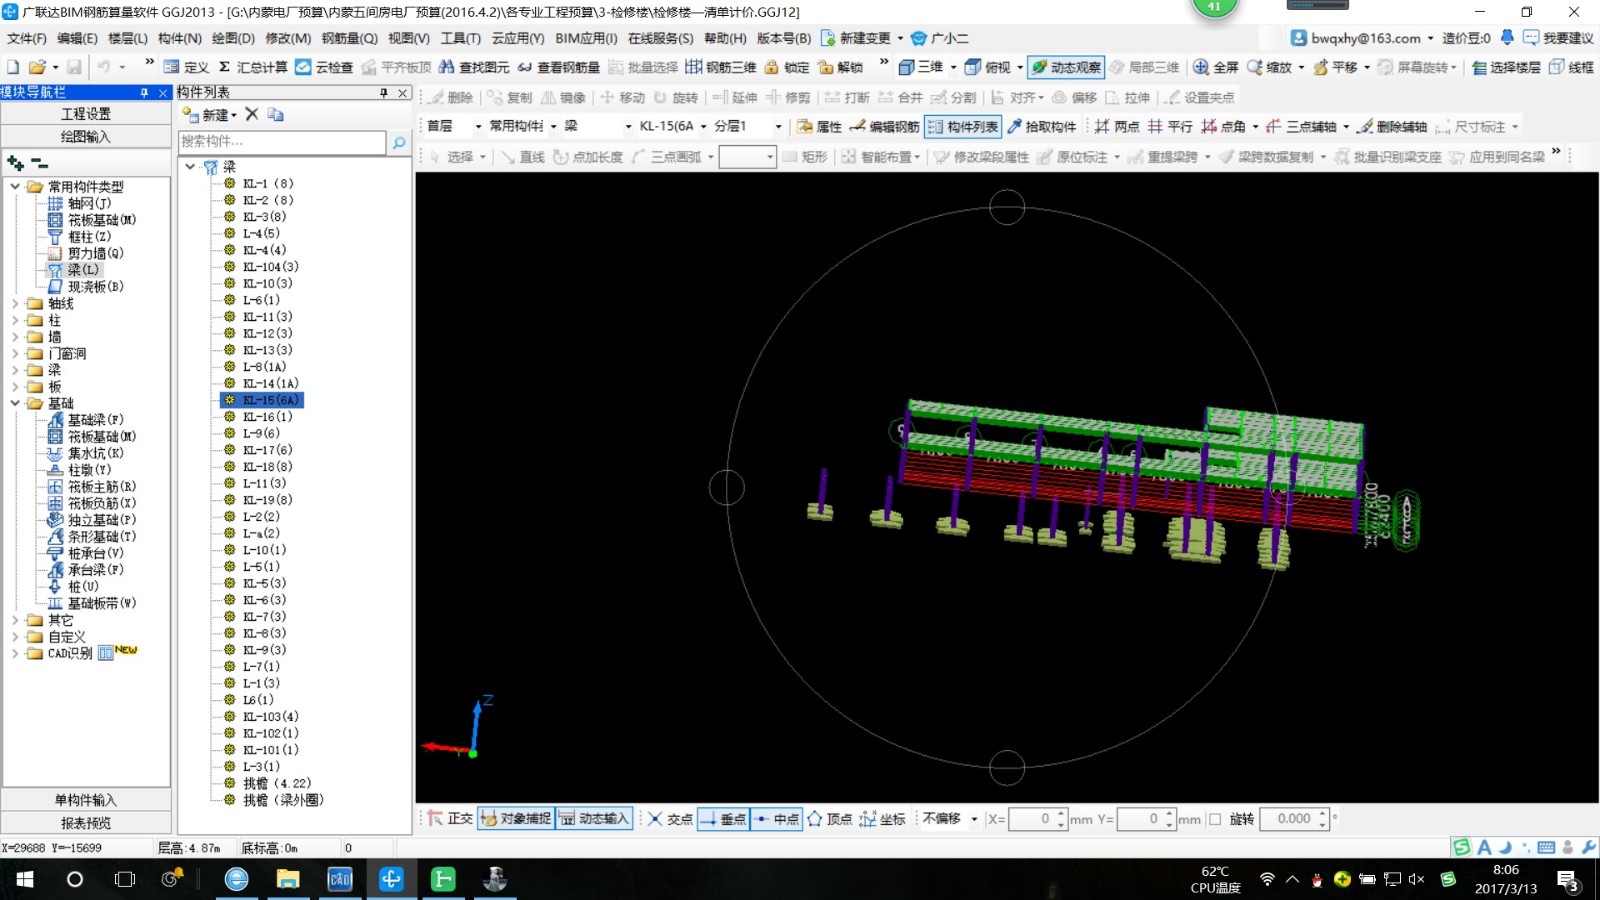Image resolution: width=1600 pixels, height=900 pixels.
Task: Open the 钢筋量(Q) menu
Action: 349,38
